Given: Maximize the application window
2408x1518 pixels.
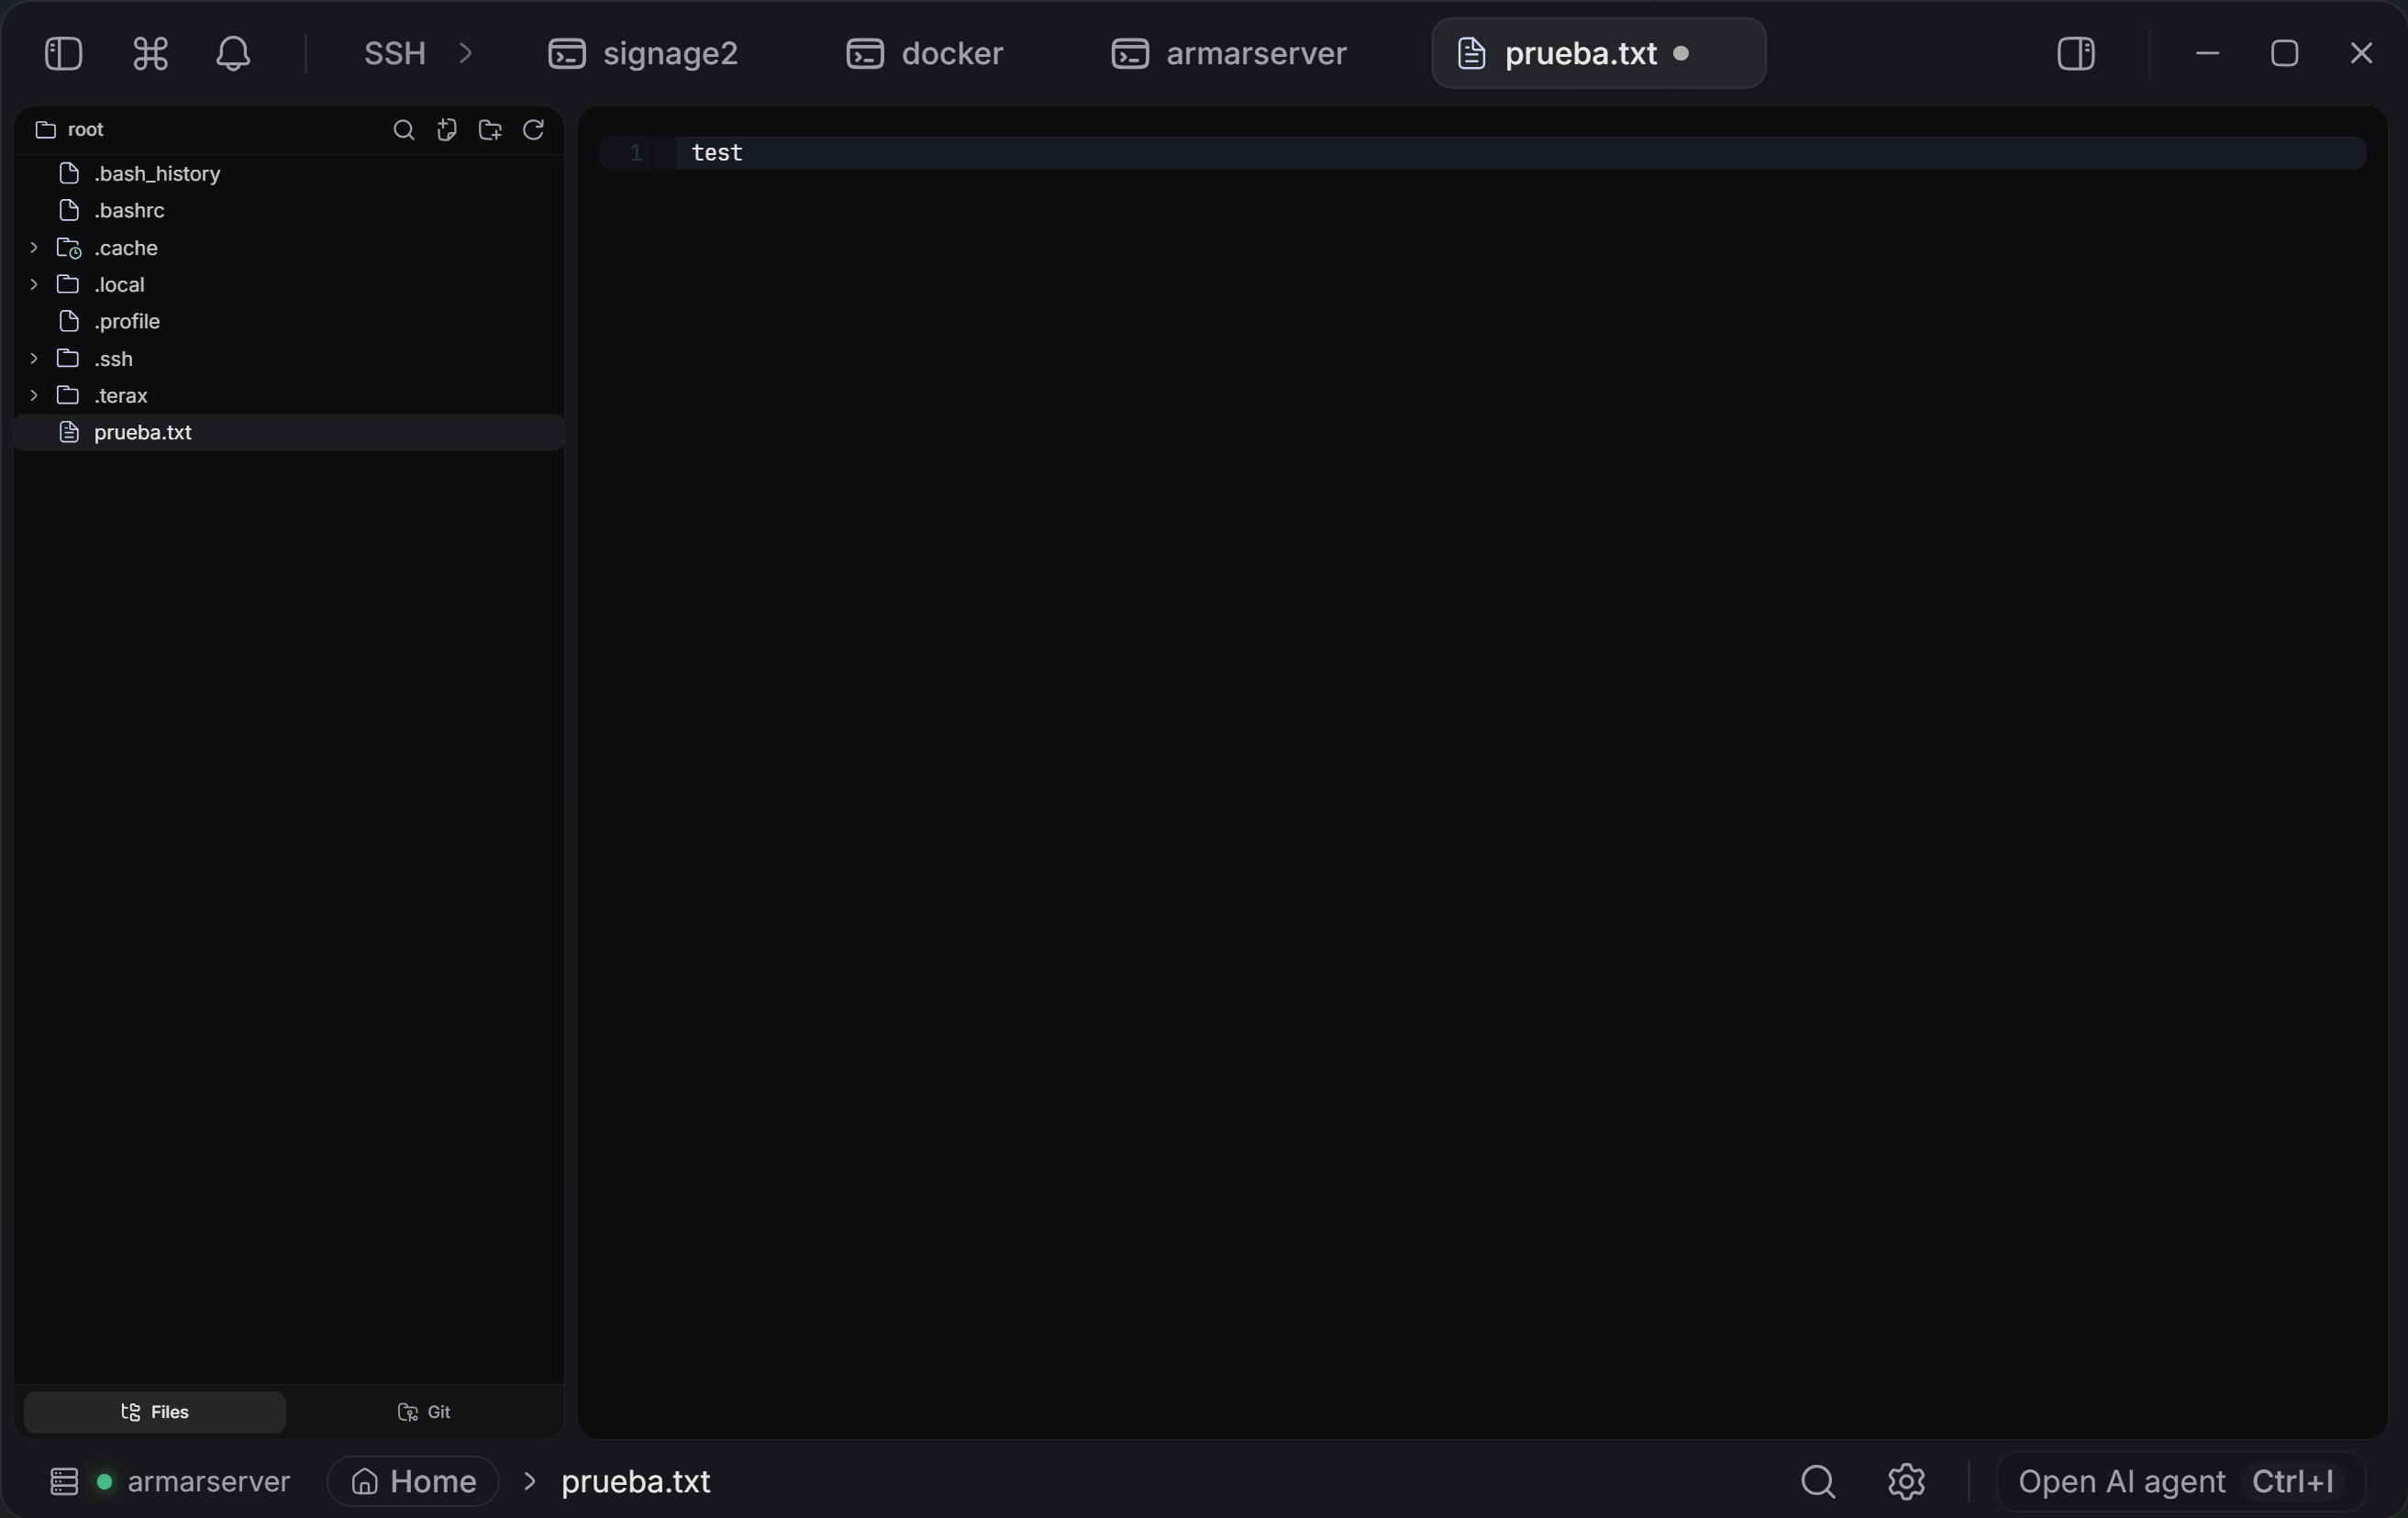Looking at the screenshot, I should point(2284,53).
